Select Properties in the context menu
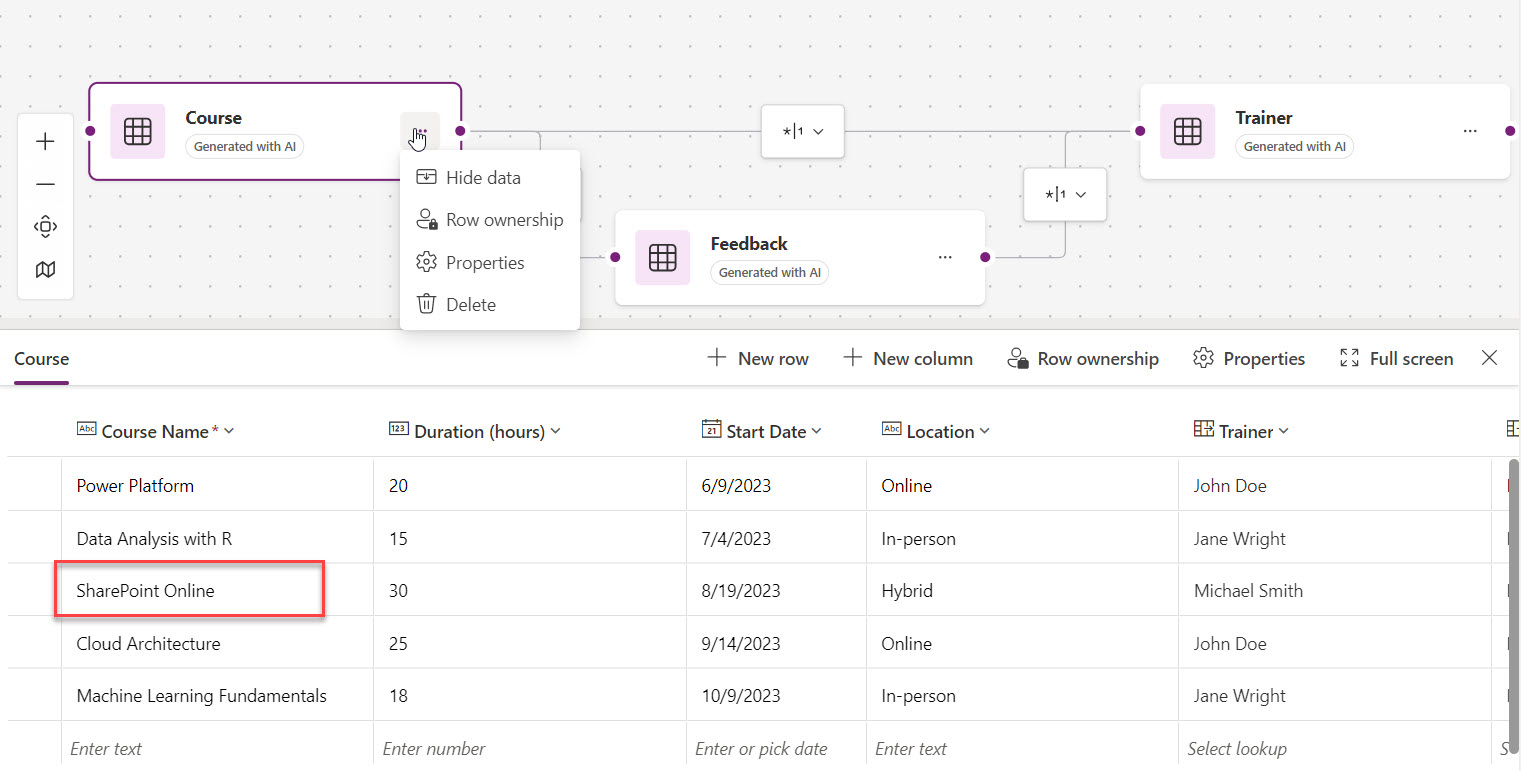Screen dimensions: 1521x771 (x=484, y=262)
